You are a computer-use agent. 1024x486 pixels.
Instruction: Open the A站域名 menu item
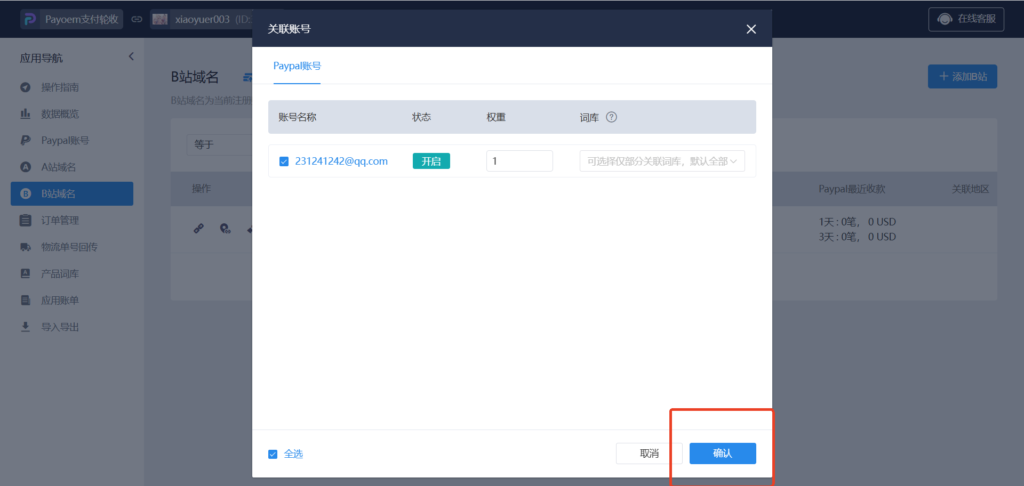[x=58, y=166]
